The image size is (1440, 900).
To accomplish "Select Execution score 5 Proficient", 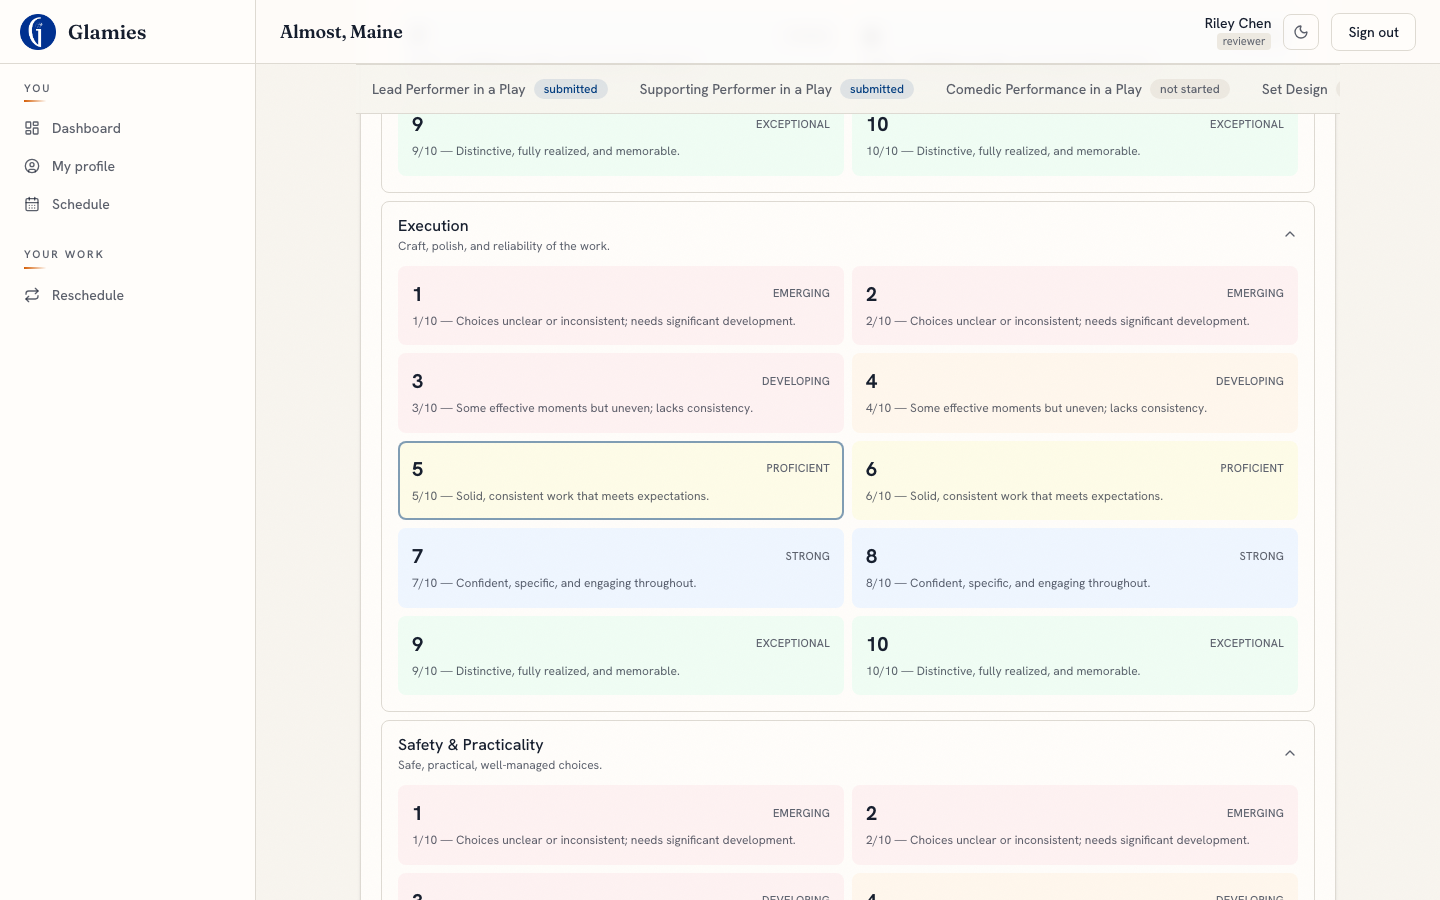I will click(621, 481).
